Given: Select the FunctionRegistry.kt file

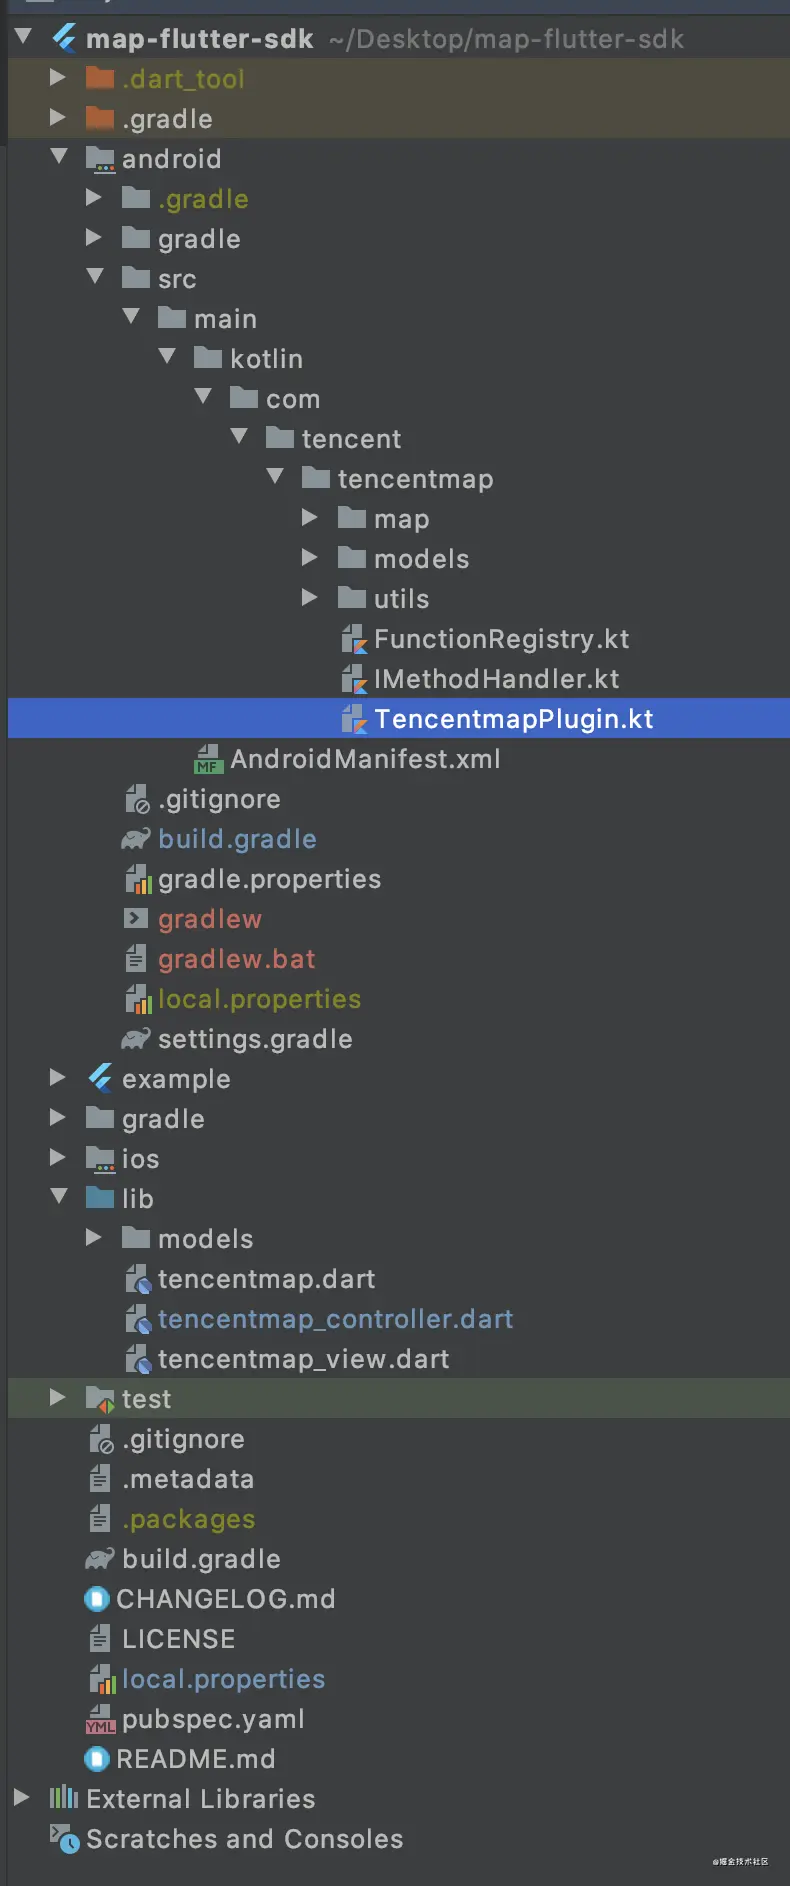Looking at the screenshot, I should pyautogui.click(x=500, y=638).
